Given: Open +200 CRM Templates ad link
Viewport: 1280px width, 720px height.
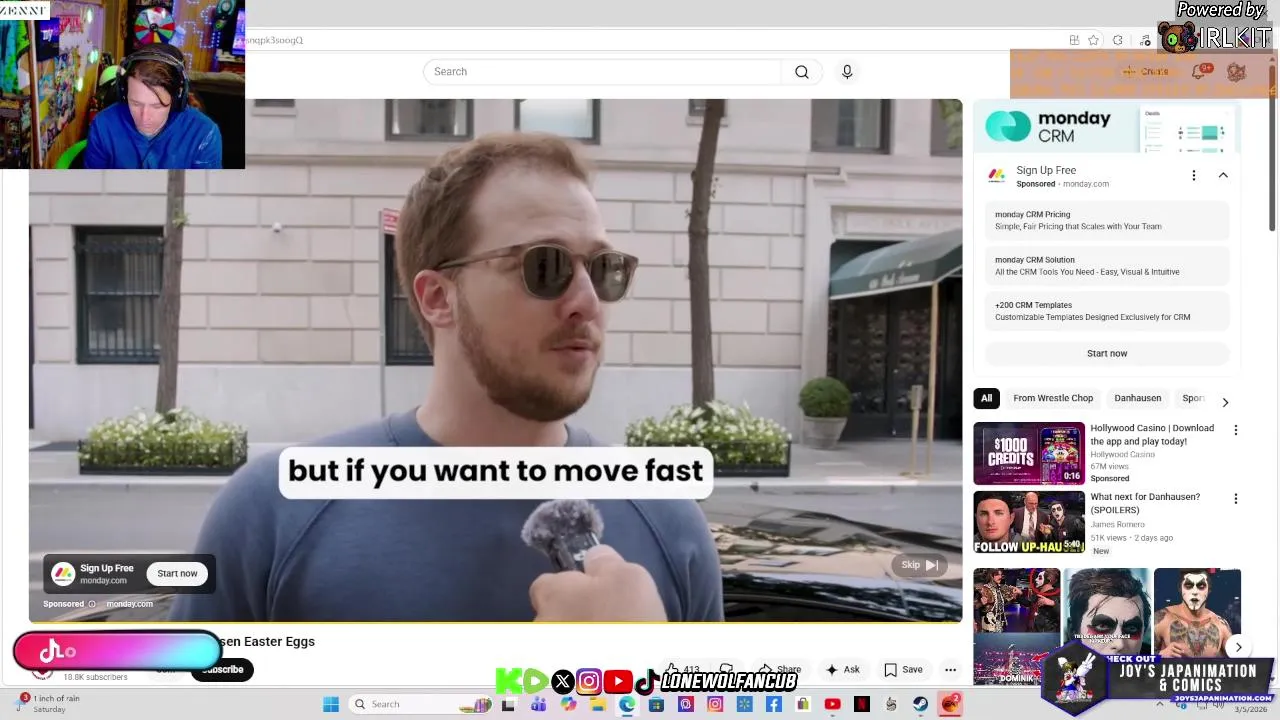Looking at the screenshot, I should coord(1107,311).
